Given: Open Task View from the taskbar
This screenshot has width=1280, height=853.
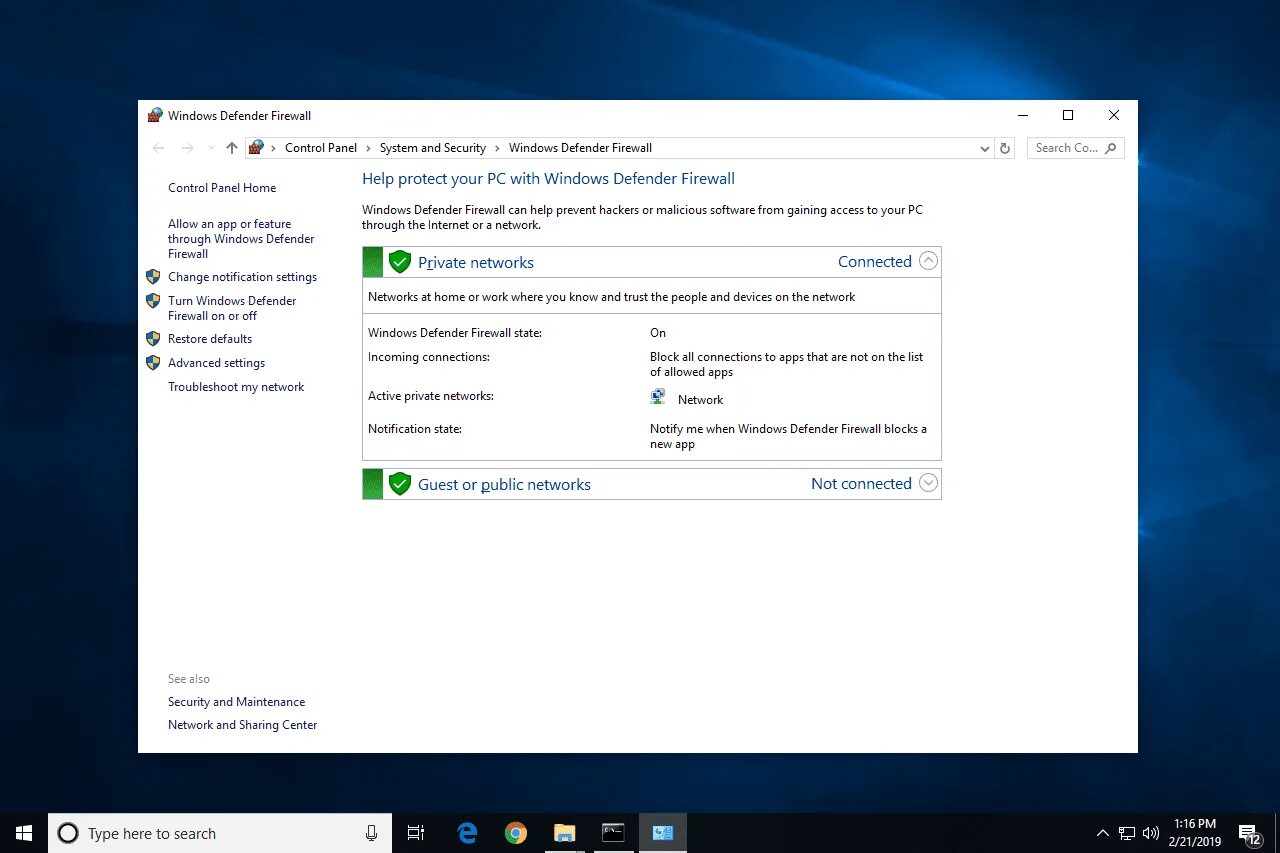Looking at the screenshot, I should (x=416, y=833).
